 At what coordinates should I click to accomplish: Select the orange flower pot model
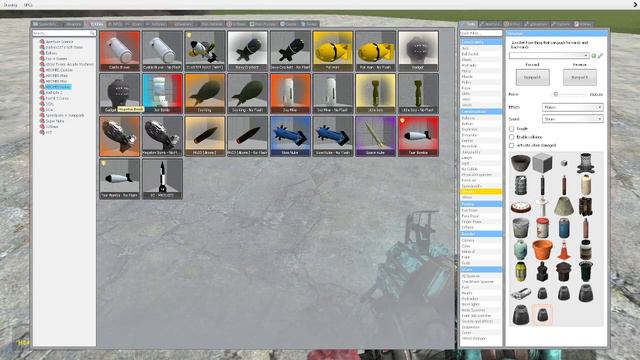pyautogui.click(x=542, y=249)
